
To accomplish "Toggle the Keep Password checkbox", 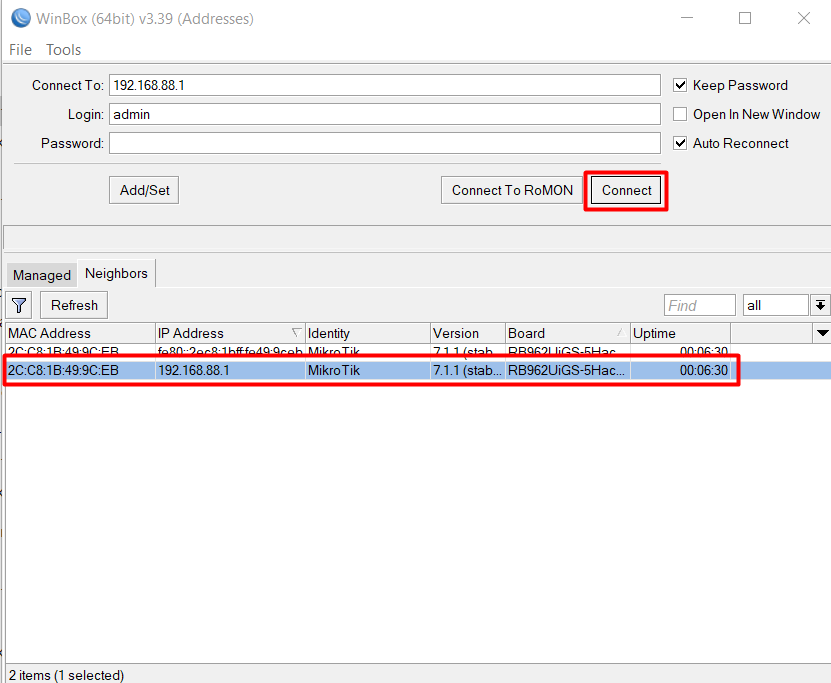I will pos(681,85).
